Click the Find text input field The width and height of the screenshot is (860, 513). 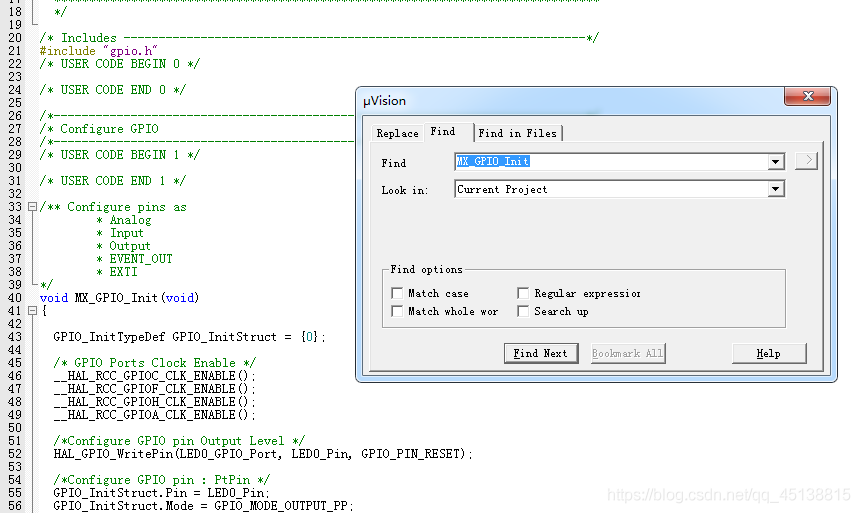610,162
